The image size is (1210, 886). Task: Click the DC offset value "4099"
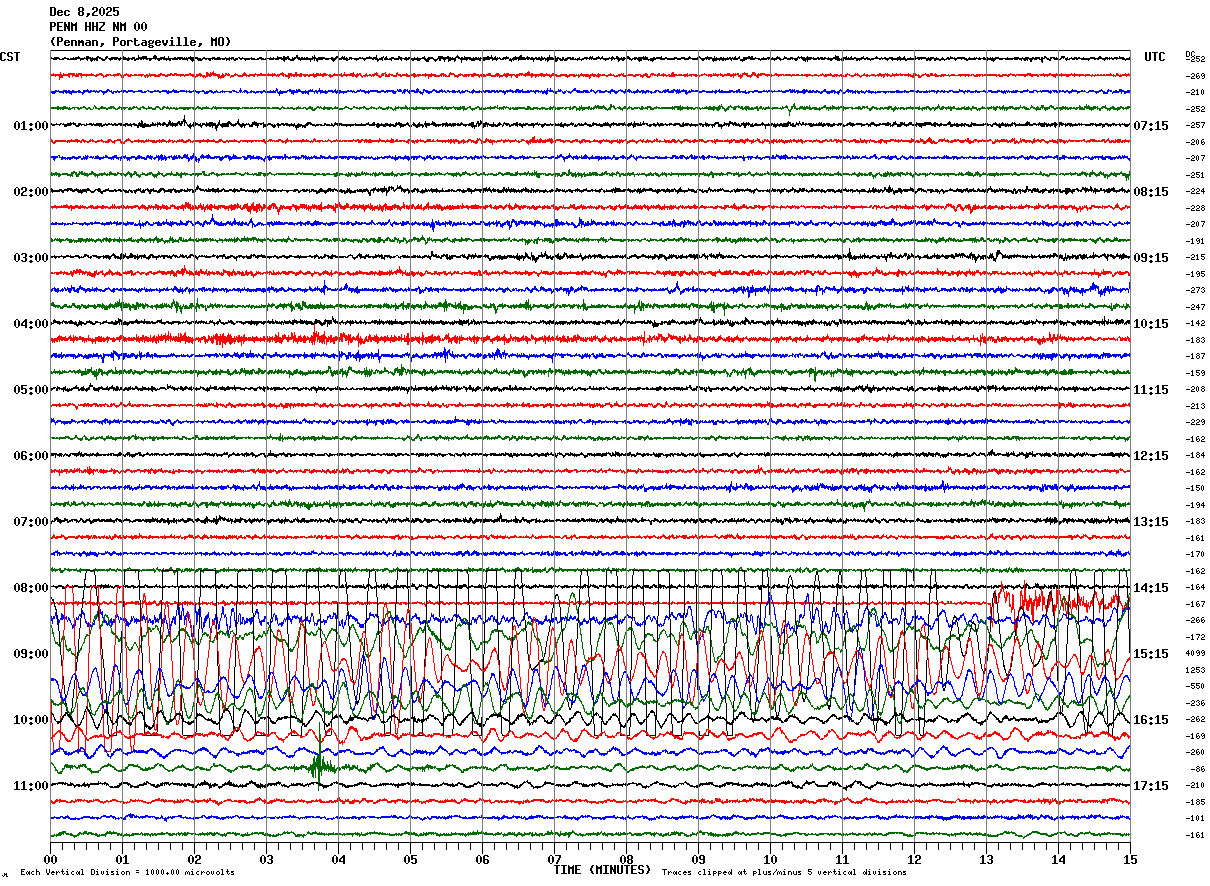pos(1195,654)
